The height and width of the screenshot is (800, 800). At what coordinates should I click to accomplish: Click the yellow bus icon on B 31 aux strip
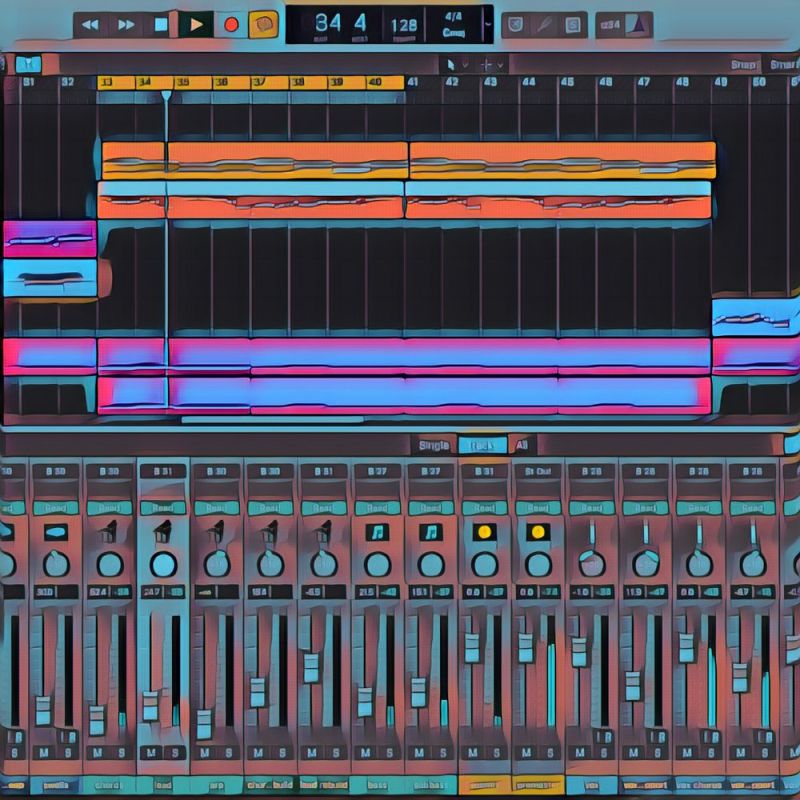[484, 533]
